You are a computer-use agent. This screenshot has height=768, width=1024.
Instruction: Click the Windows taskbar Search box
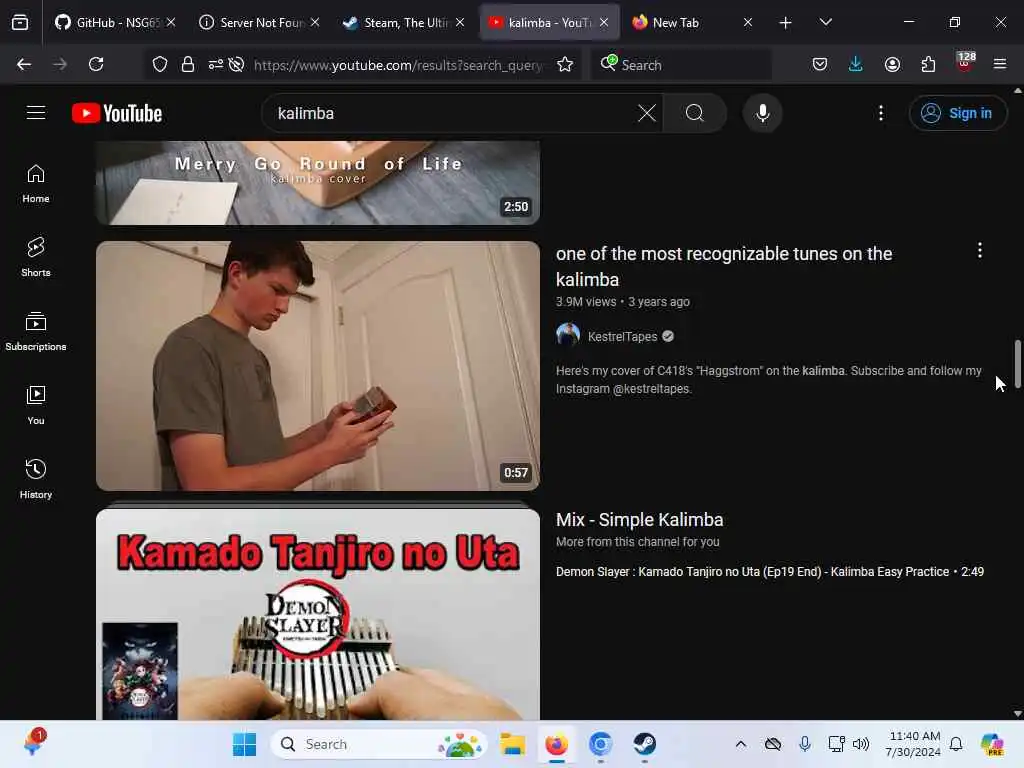(379, 744)
